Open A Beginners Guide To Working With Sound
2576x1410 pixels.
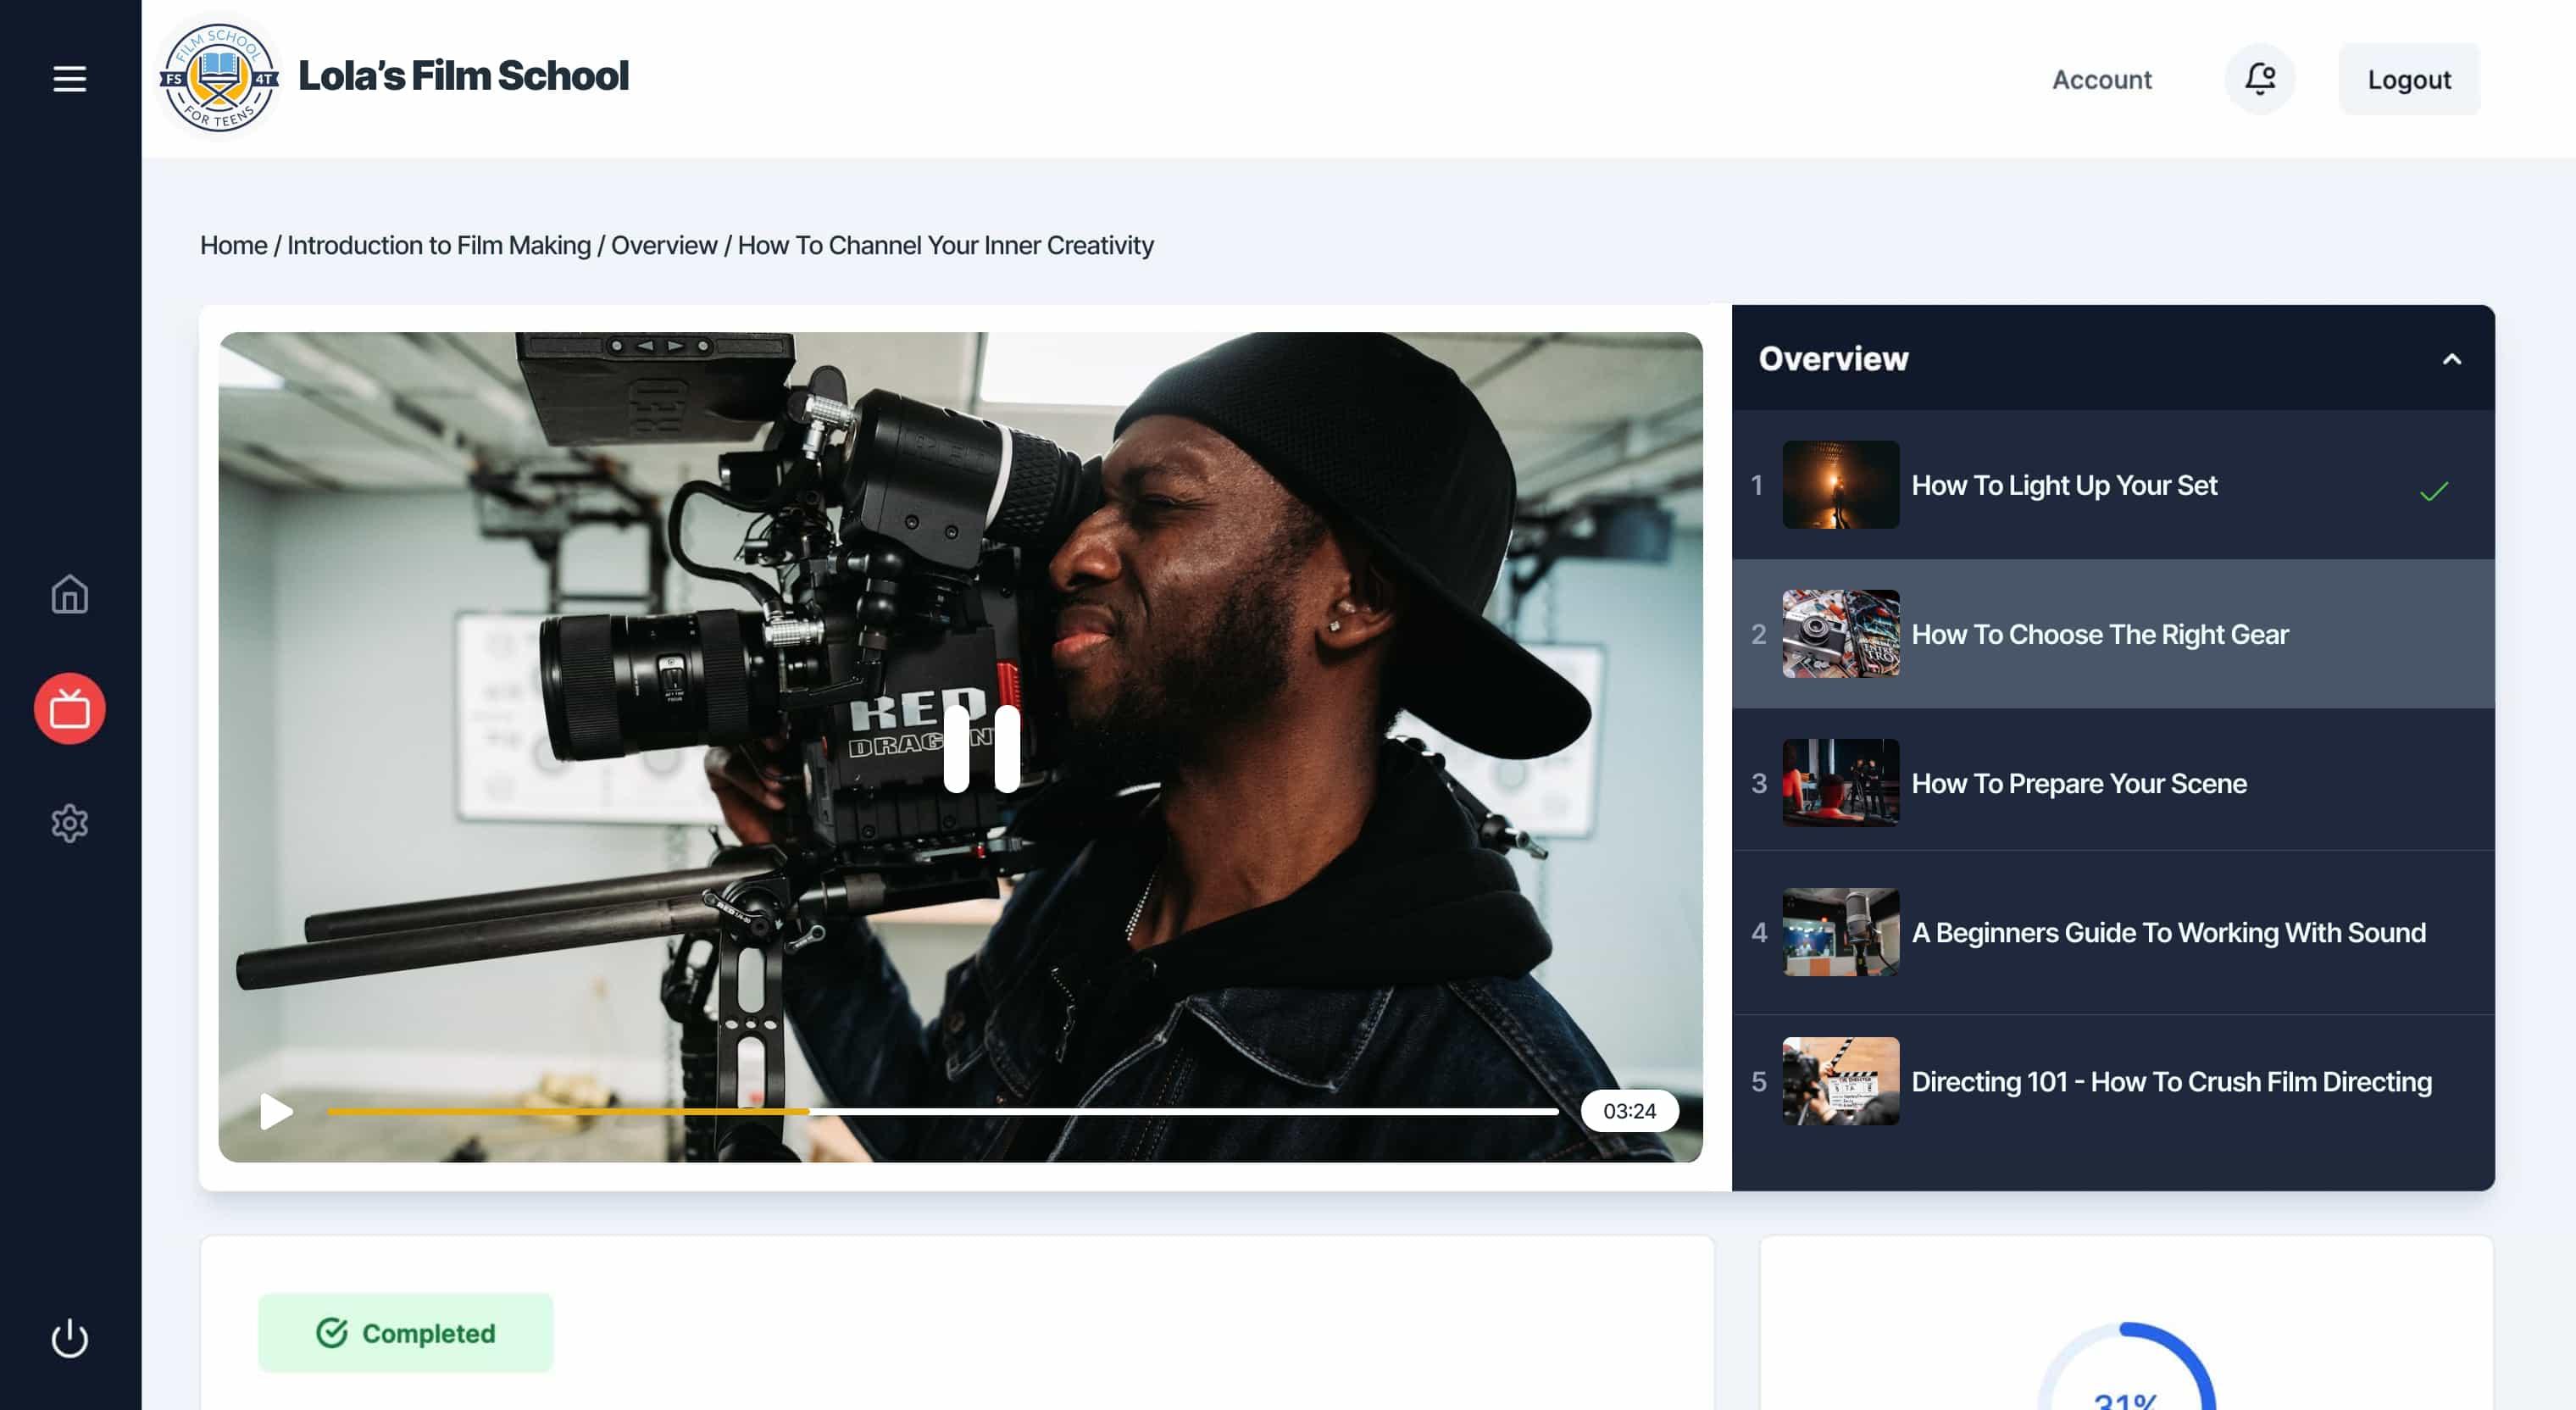point(2113,932)
